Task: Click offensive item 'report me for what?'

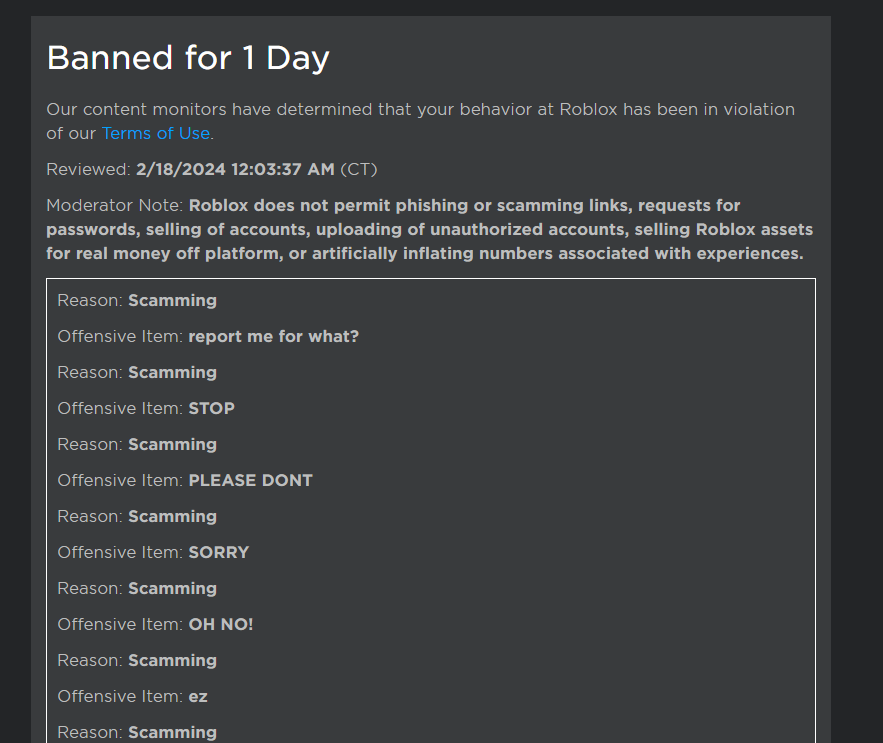Action: [274, 336]
